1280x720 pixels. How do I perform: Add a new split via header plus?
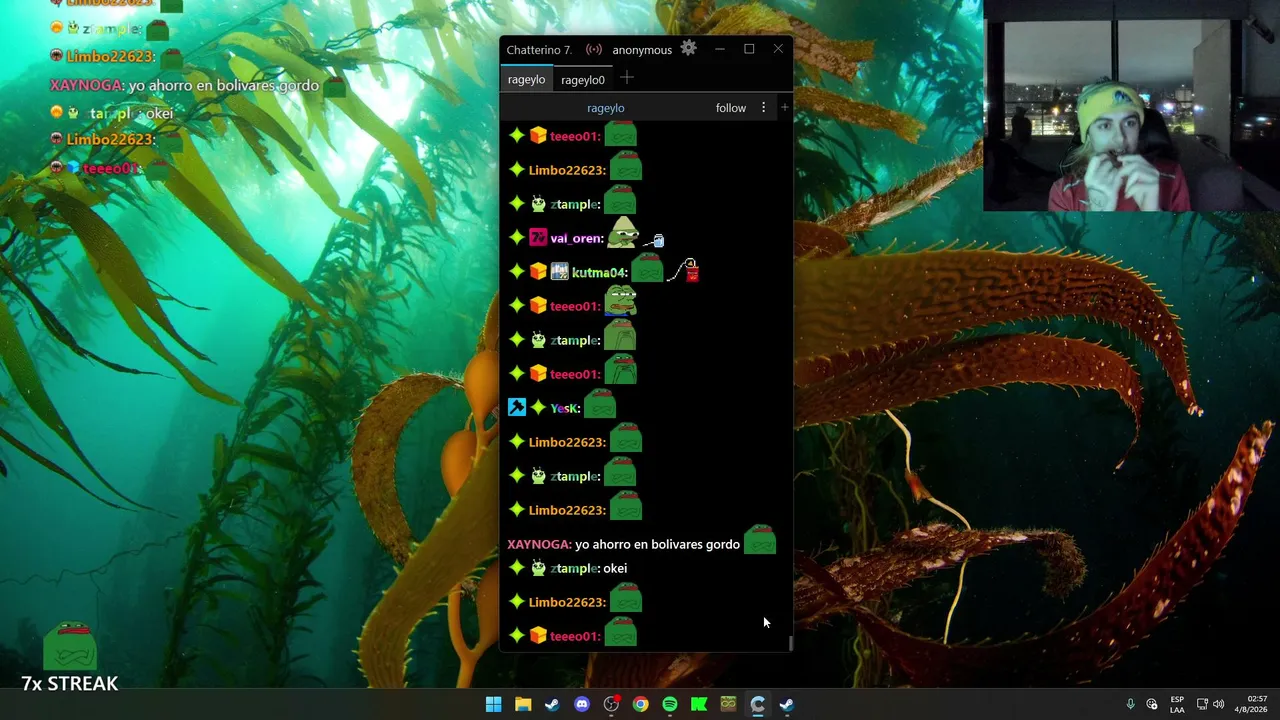tap(785, 107)
